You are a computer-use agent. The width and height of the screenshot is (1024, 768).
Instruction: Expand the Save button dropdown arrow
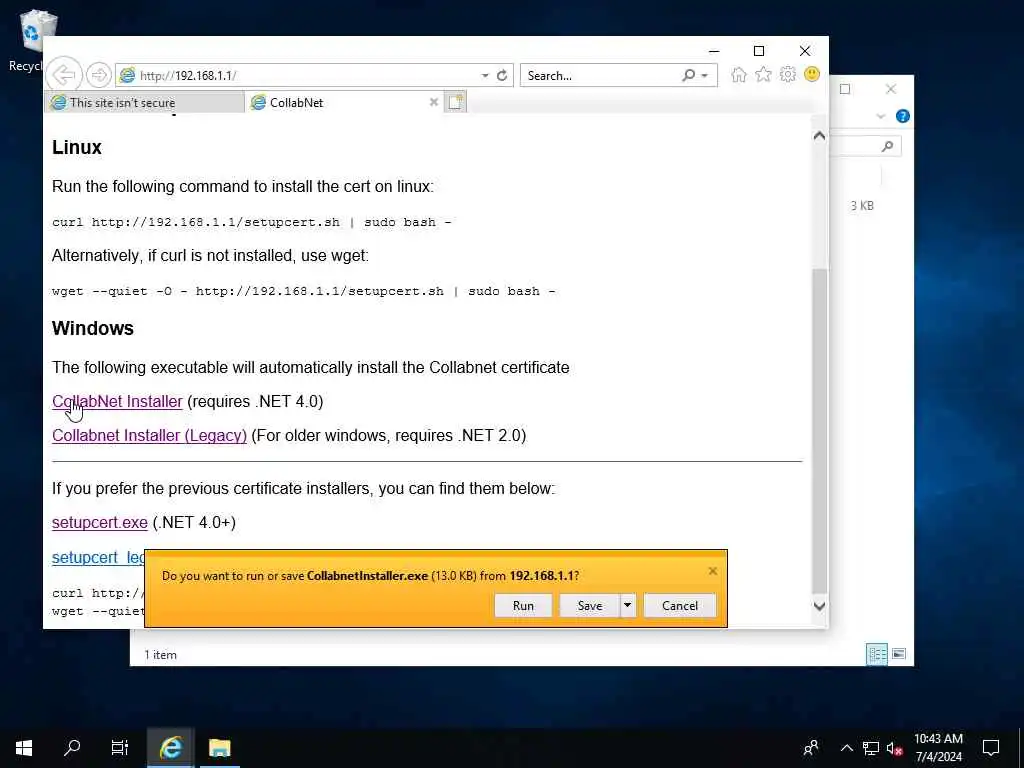point(628,605)
